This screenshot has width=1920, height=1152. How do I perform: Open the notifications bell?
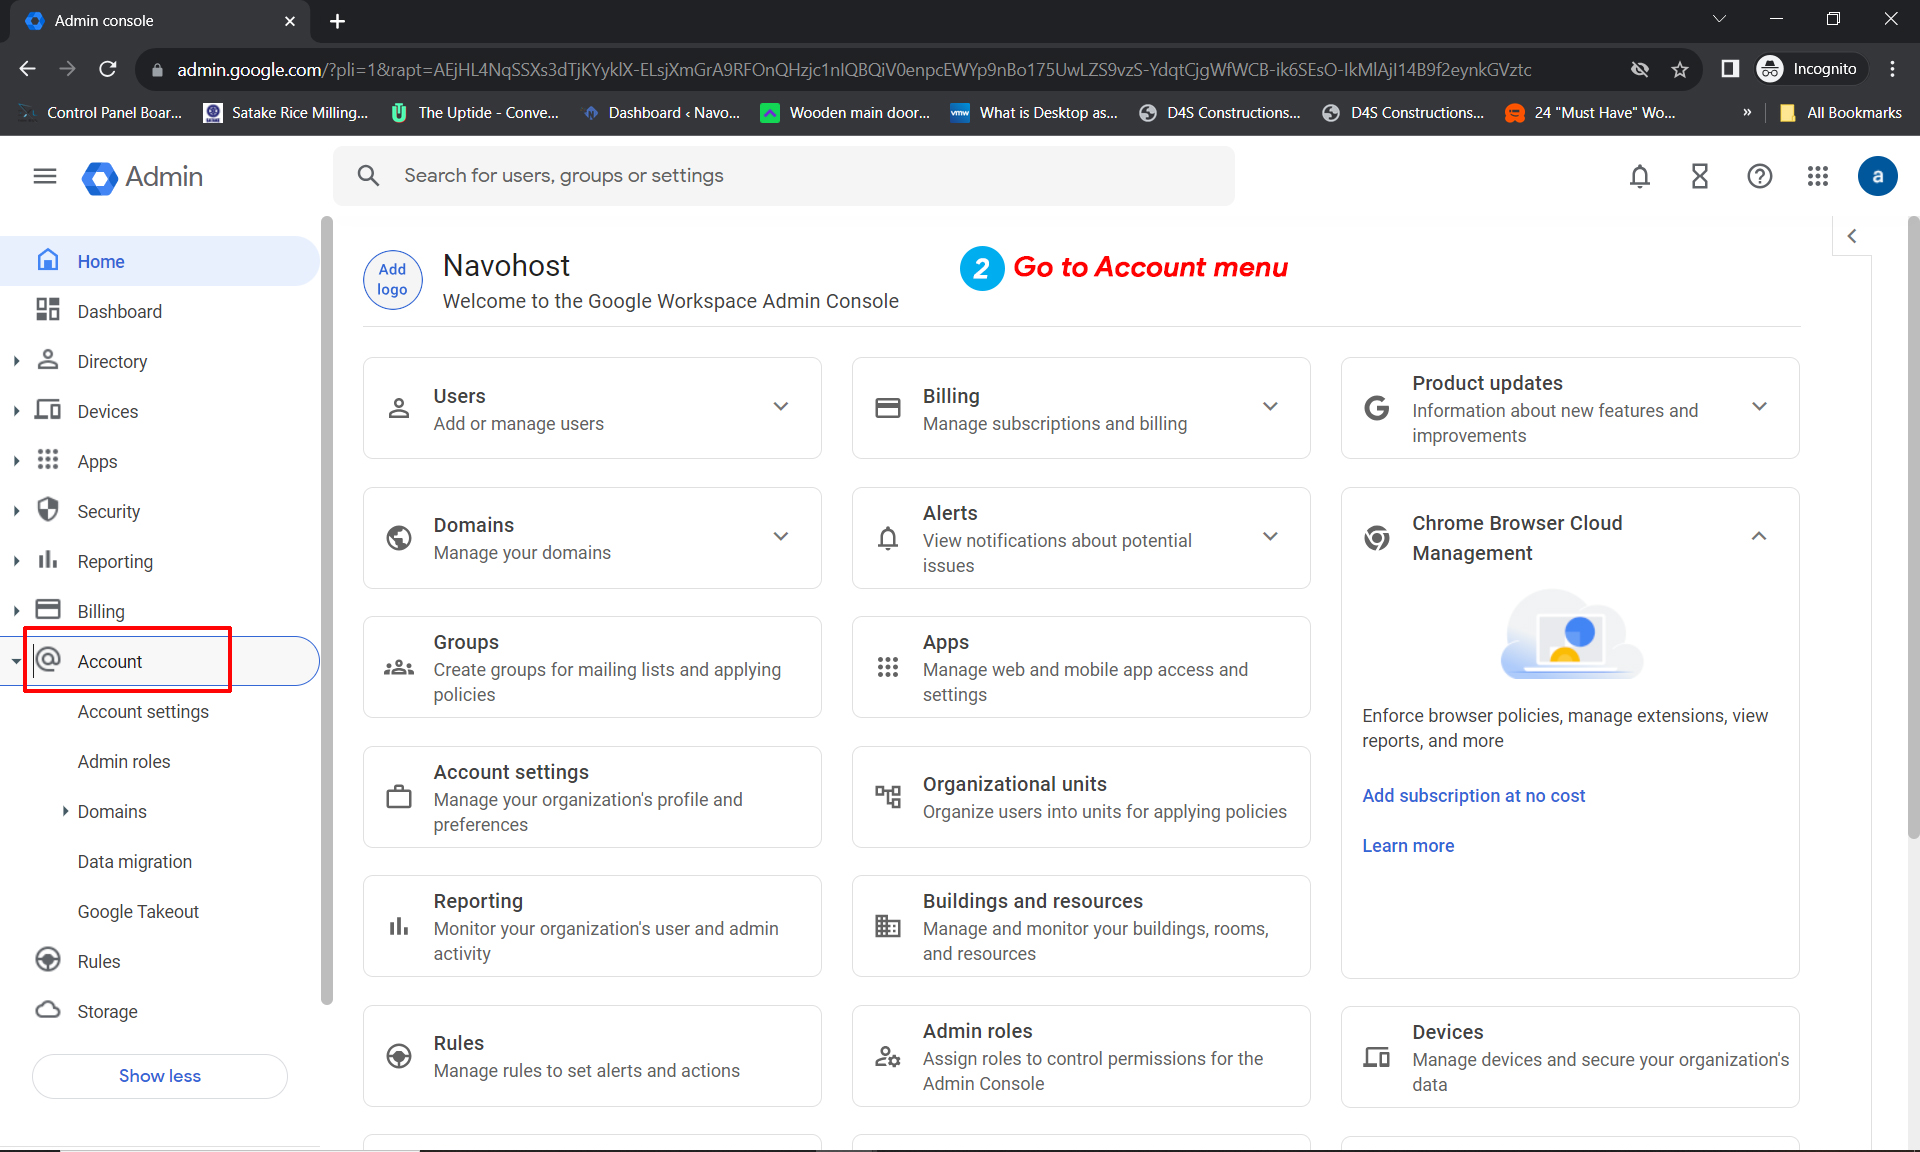pyautogui.click(x=1640, y=176)
